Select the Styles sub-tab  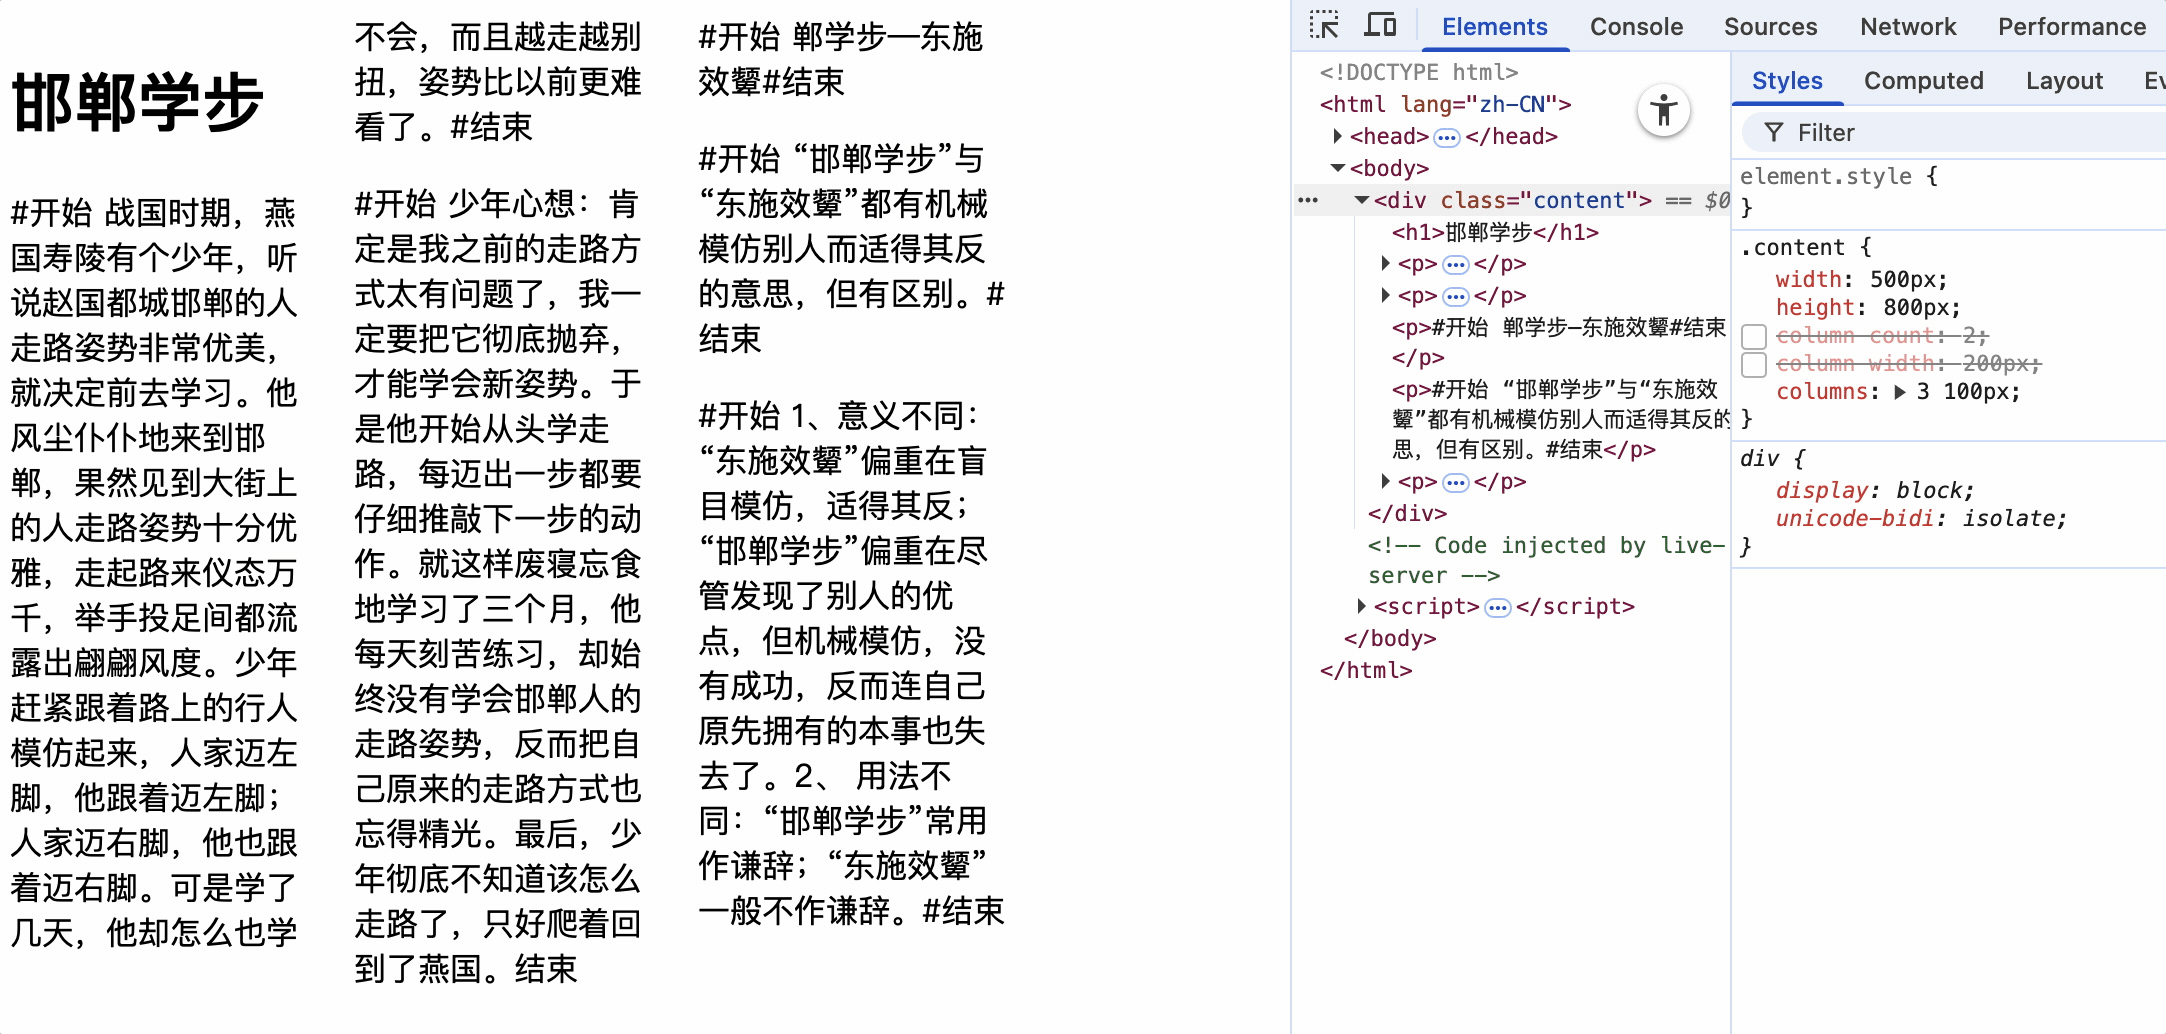point(1787,81)
